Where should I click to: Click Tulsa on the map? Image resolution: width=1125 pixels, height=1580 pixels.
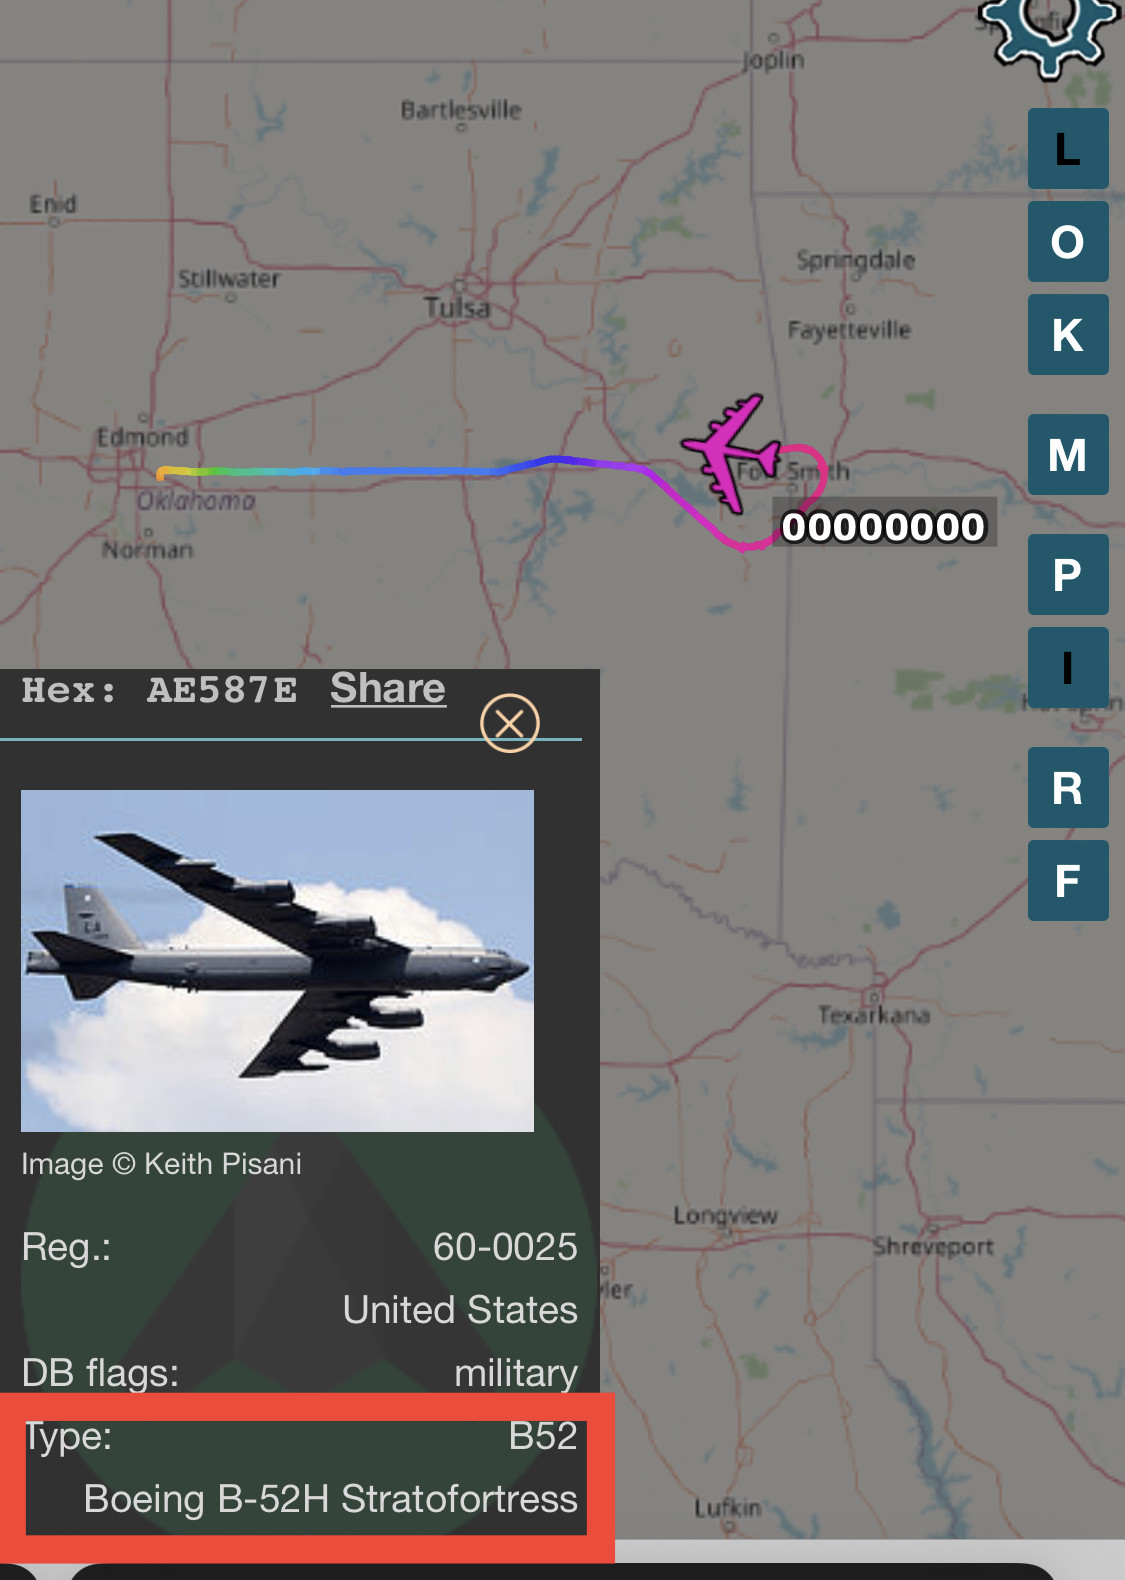(457, 307)
